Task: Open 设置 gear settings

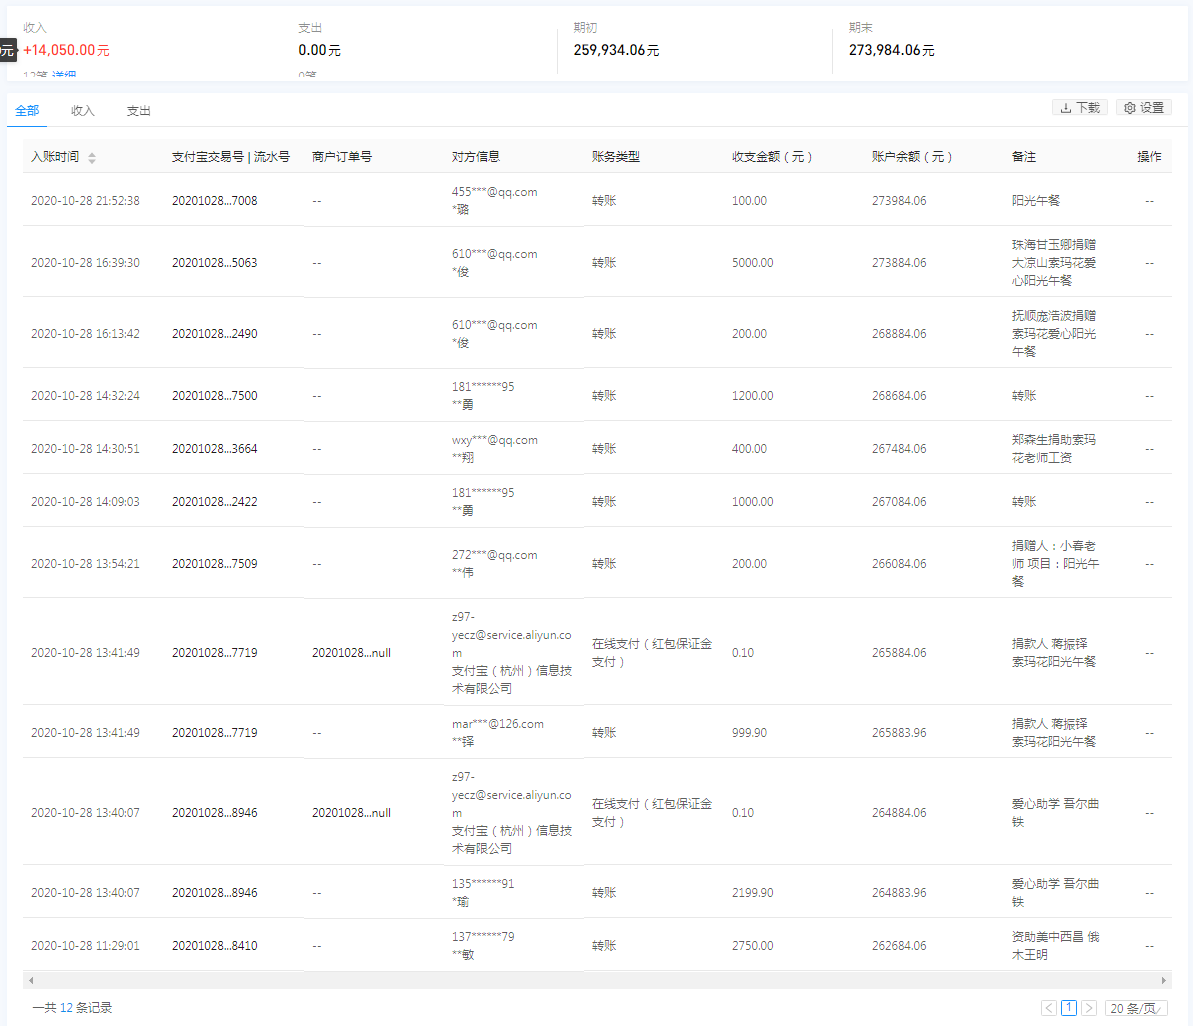Action: click(1143, 108)
